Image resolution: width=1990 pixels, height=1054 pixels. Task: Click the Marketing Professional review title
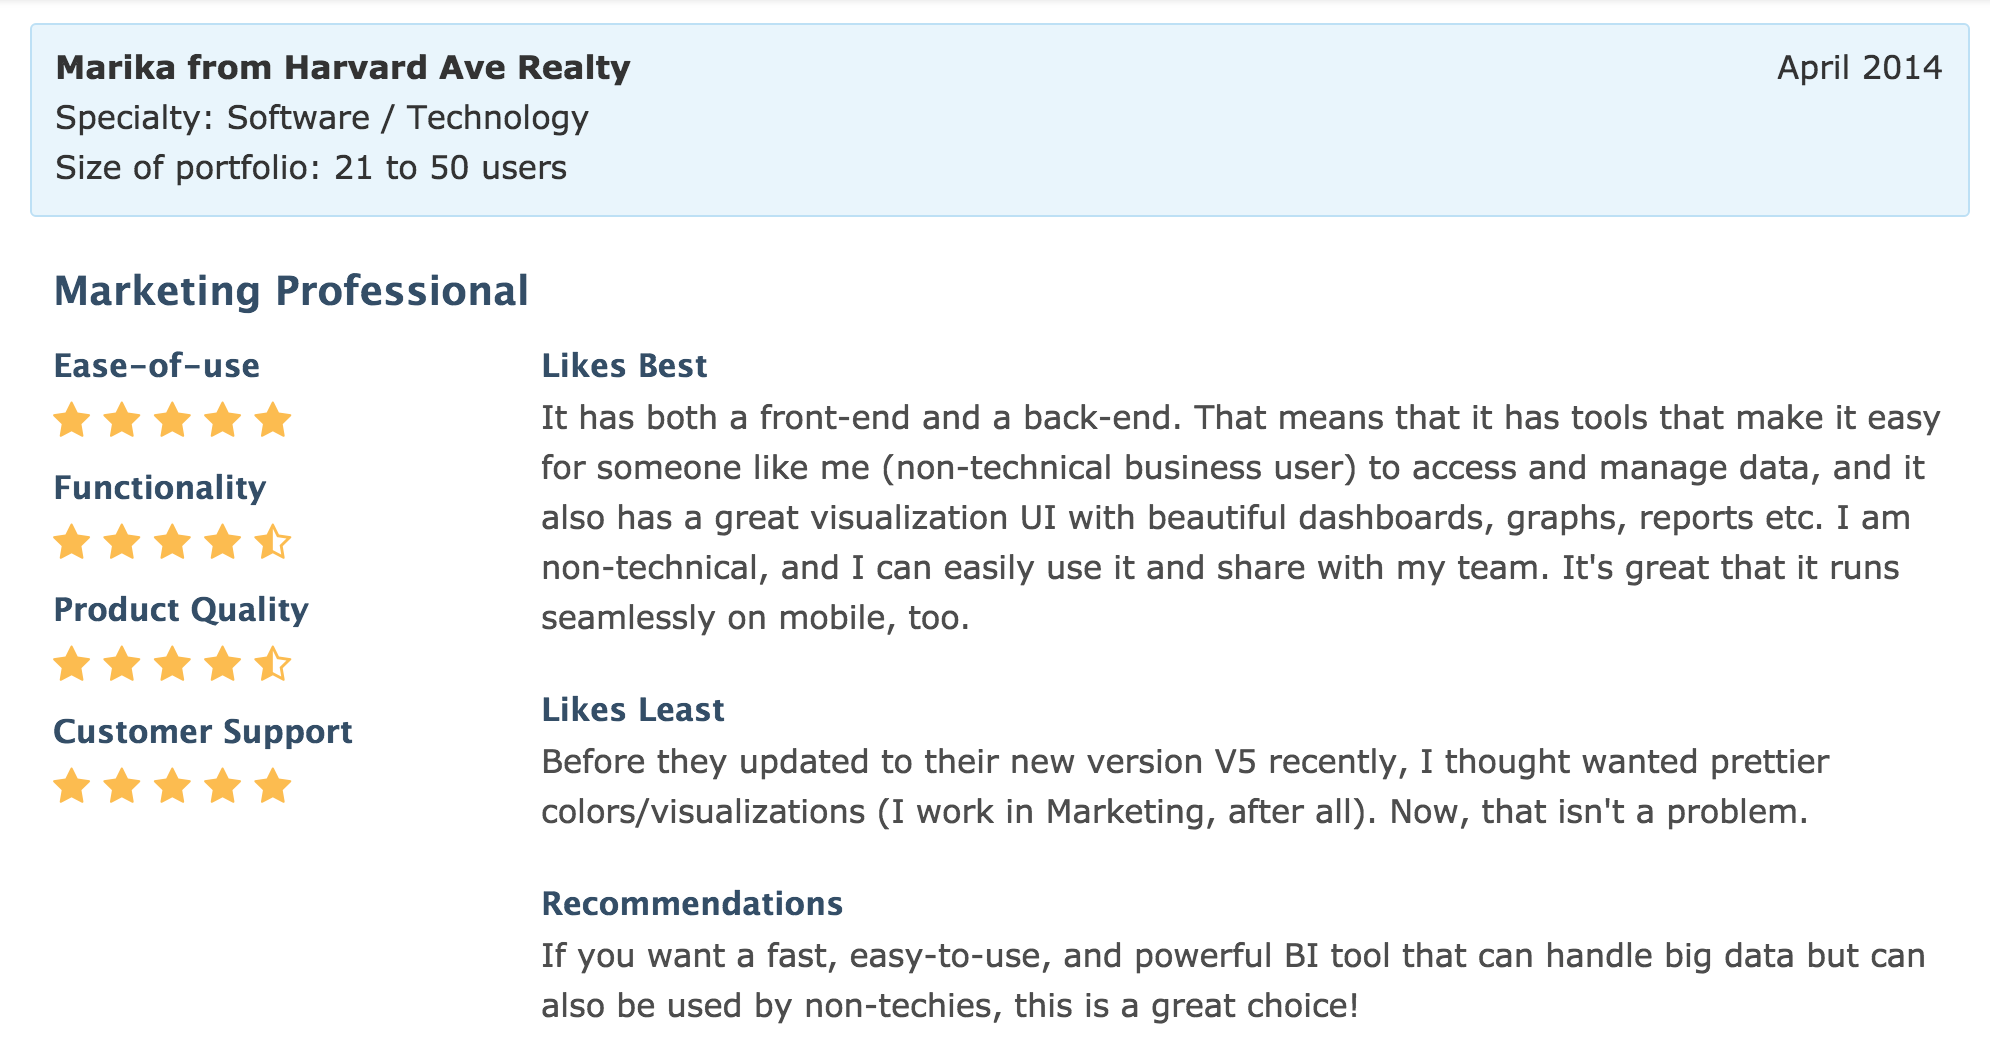291,291
